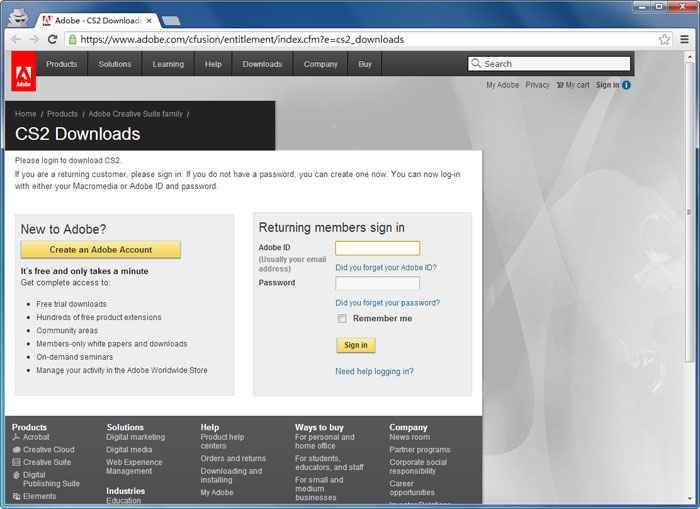
Task: Click My Adobe in the top links
Action: (x=503, y=85)
